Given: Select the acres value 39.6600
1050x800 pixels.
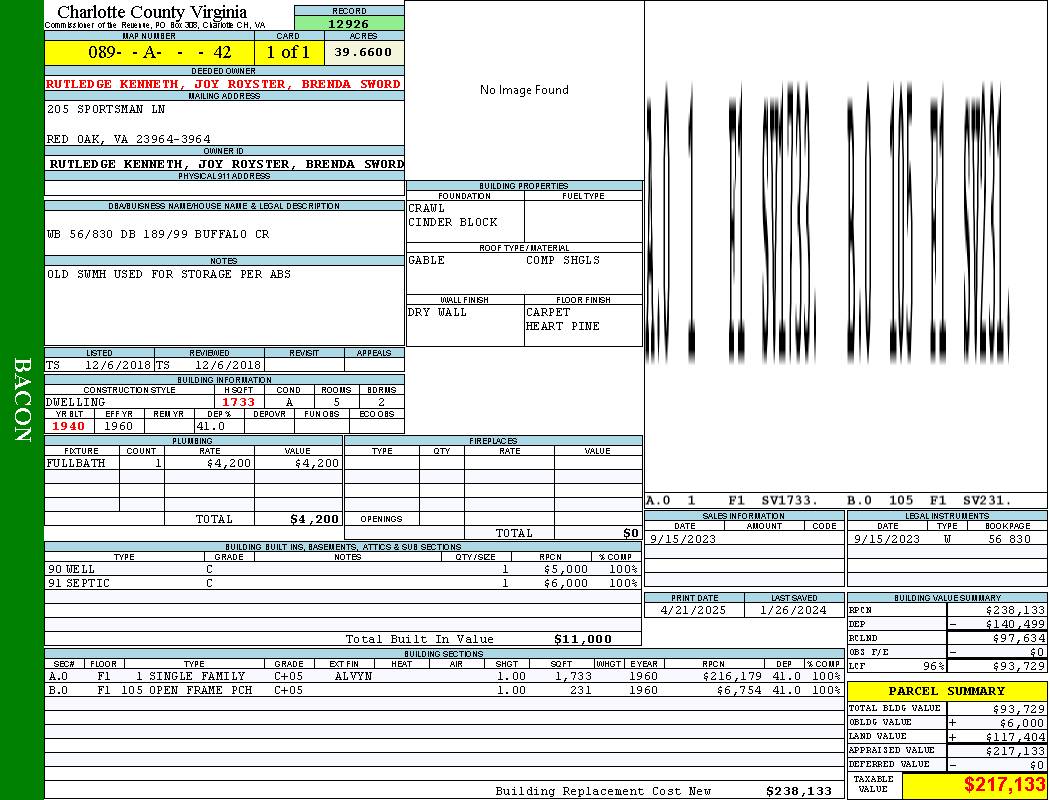Looking at the screenshot, I should pos(363,52).
